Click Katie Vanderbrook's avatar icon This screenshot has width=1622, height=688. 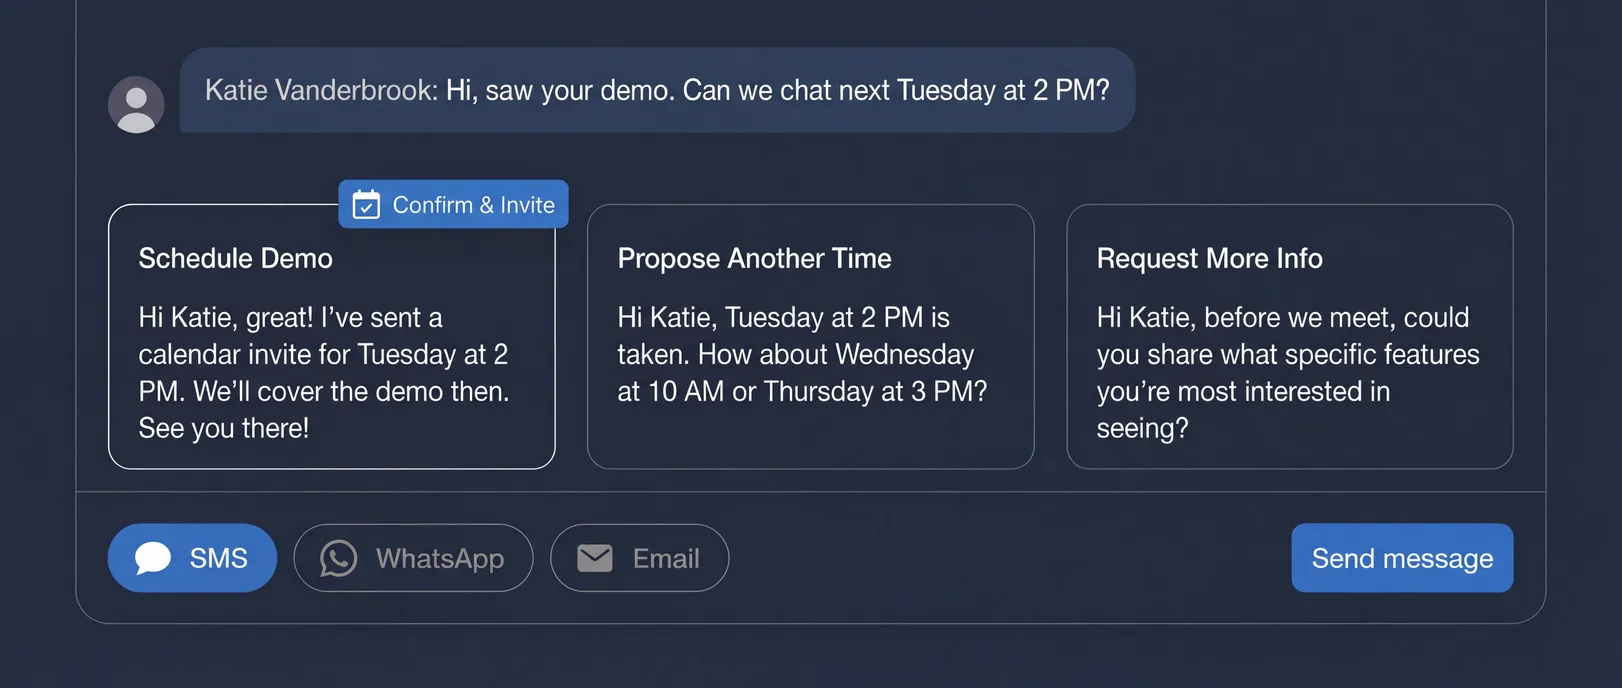[136, 105]
